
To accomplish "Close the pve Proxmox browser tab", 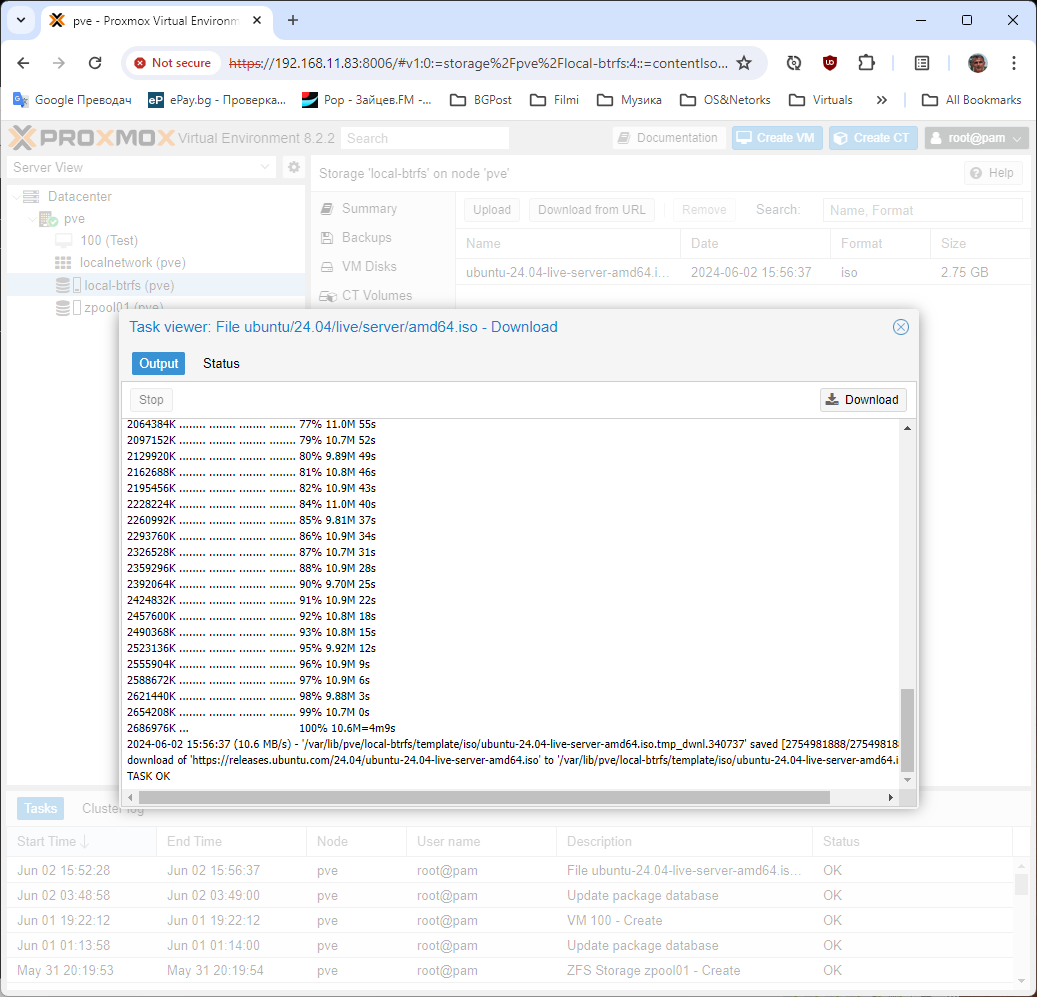I will coord(257,20).
